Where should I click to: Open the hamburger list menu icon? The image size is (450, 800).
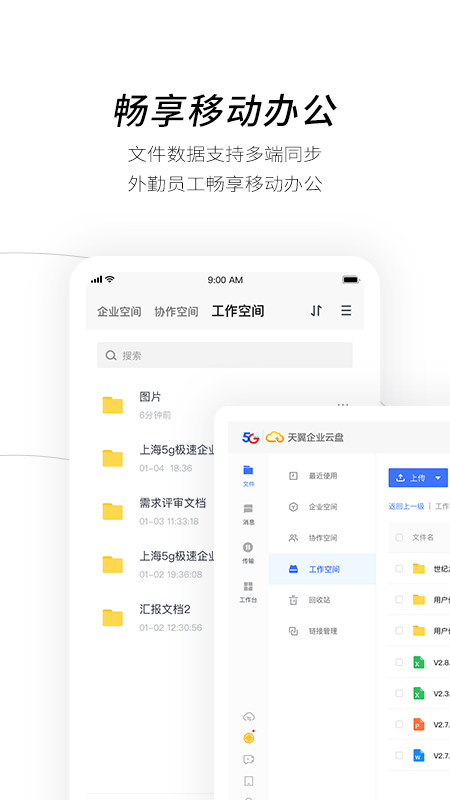tap(346, 310)
